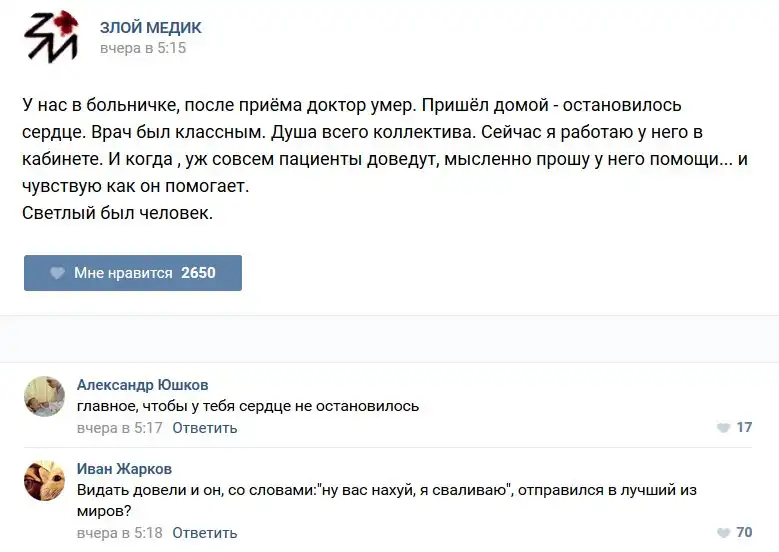Visit Иван Жарков's profile via name

click(124, 469)
